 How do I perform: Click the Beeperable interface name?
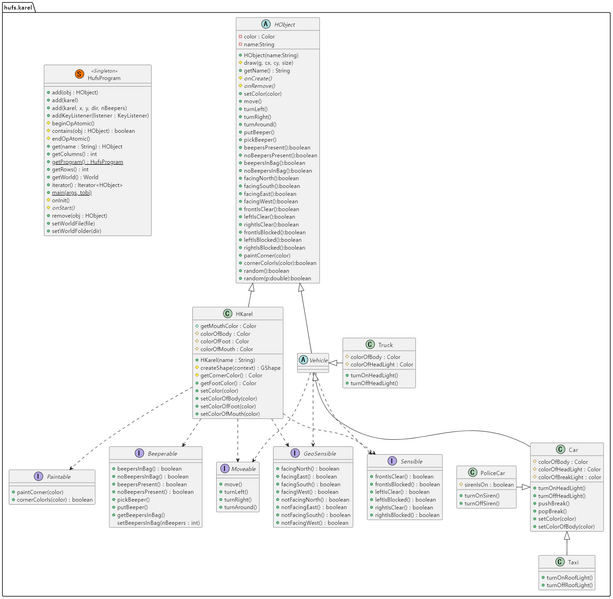click(162, 454)
